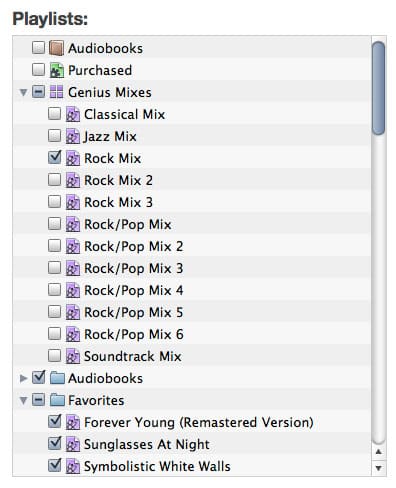Check the Rock/Pop Mix 3 checkbox
This screenshot has width=396, height=488.
(x=54, y=267)
